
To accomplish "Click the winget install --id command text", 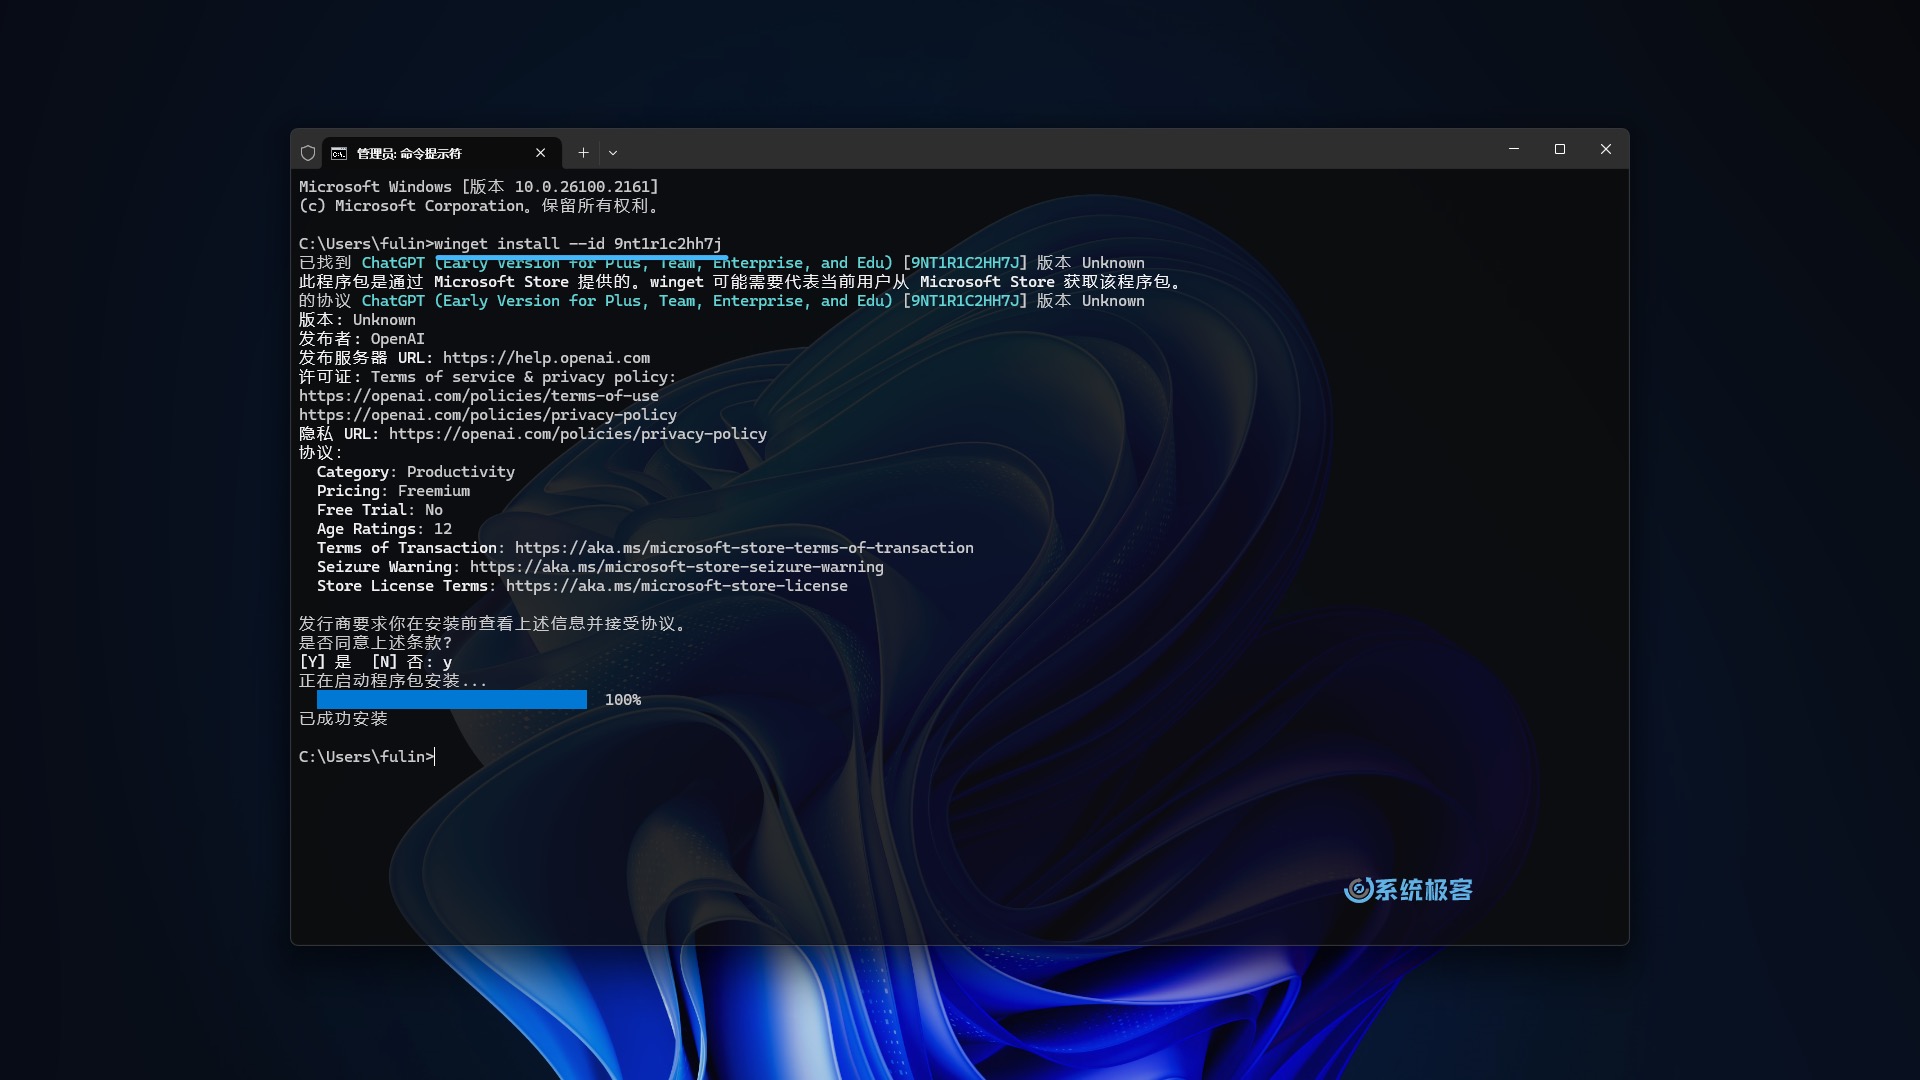I will [x=578, y=244].
